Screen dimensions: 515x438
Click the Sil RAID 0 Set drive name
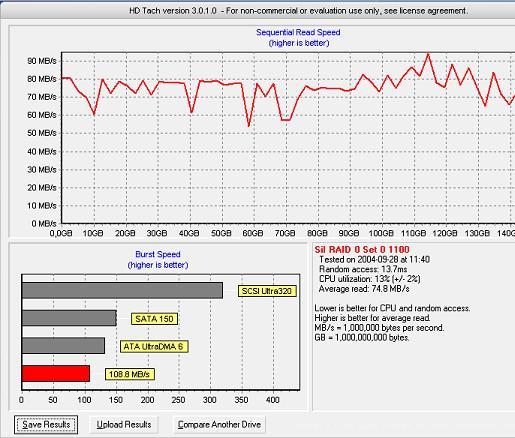pyautogui.click(x=362, y=249)
